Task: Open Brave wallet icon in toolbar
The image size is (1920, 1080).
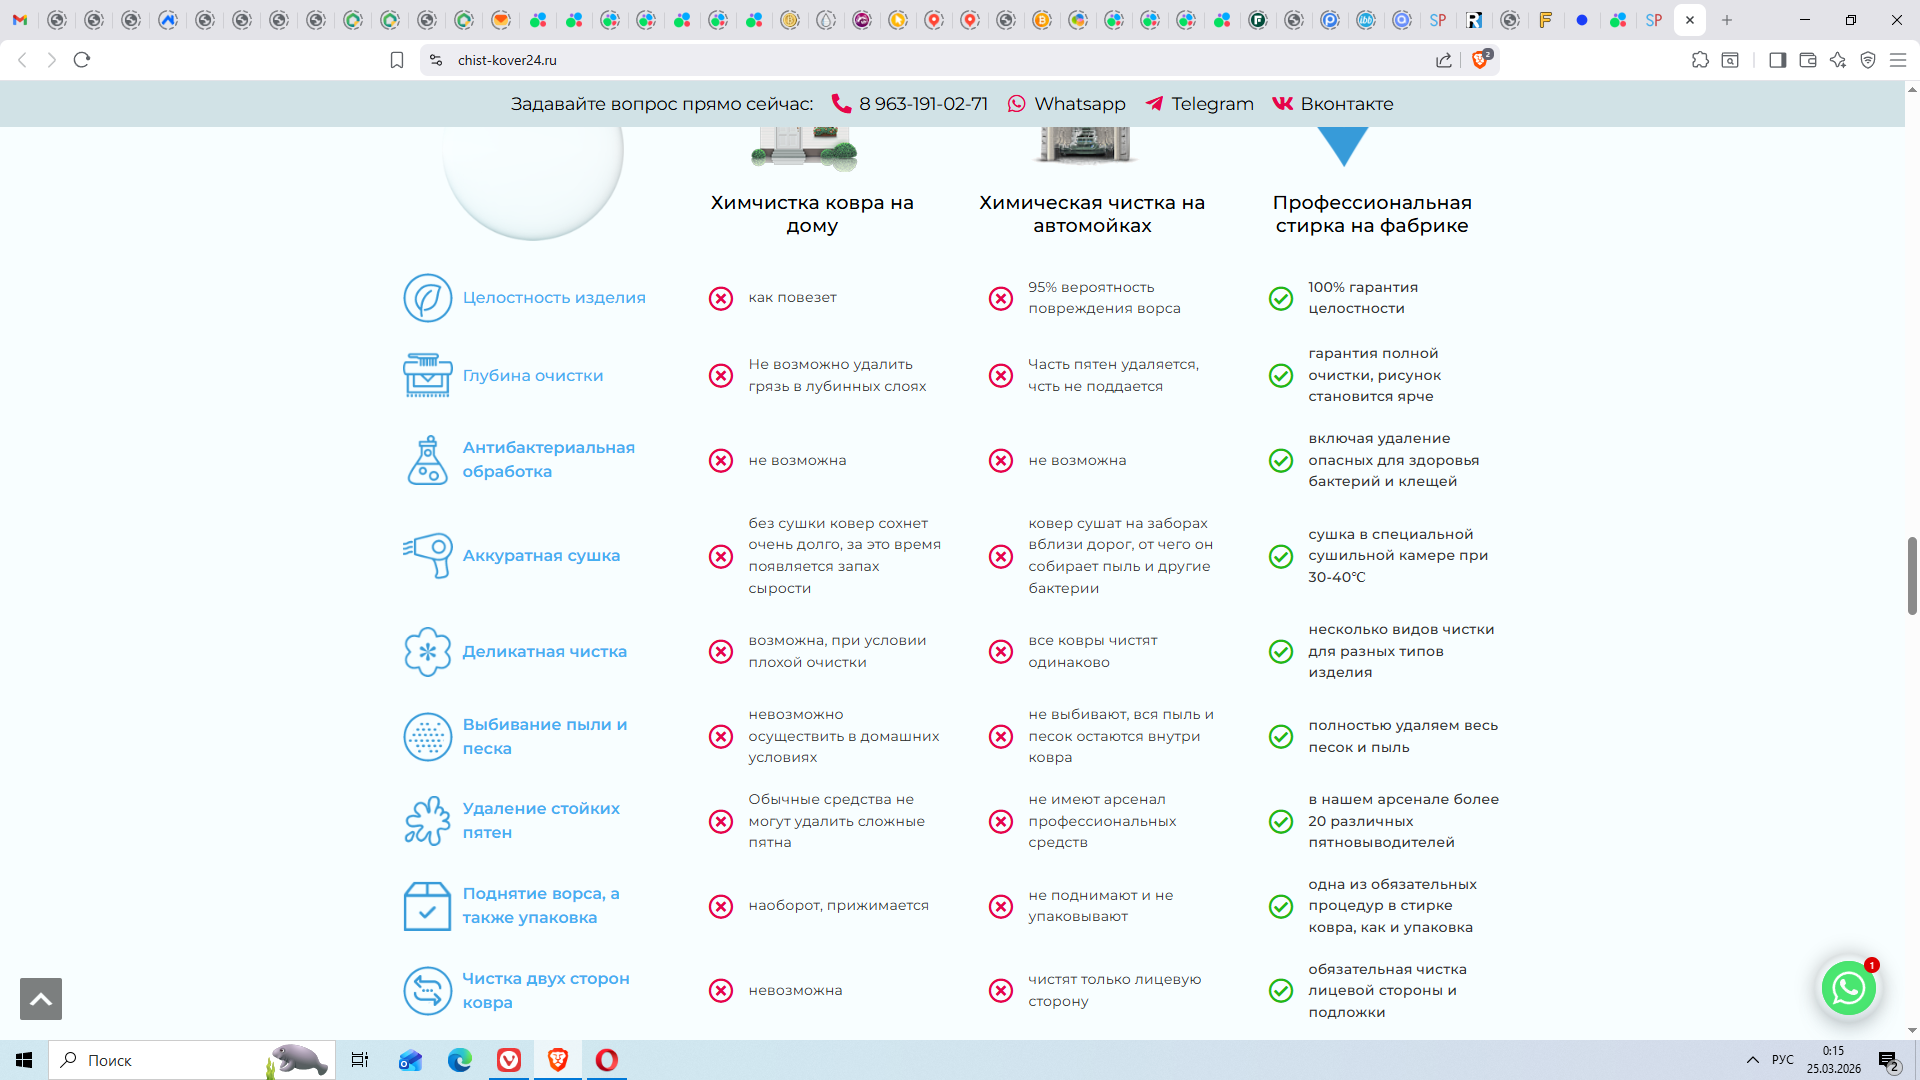Action: pos(1807,60)
